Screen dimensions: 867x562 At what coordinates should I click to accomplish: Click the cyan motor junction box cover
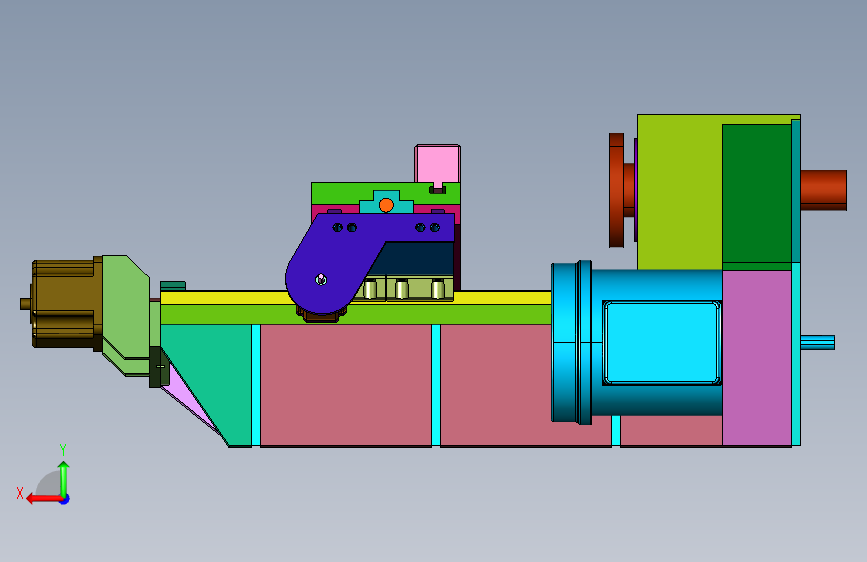(661, 342)
